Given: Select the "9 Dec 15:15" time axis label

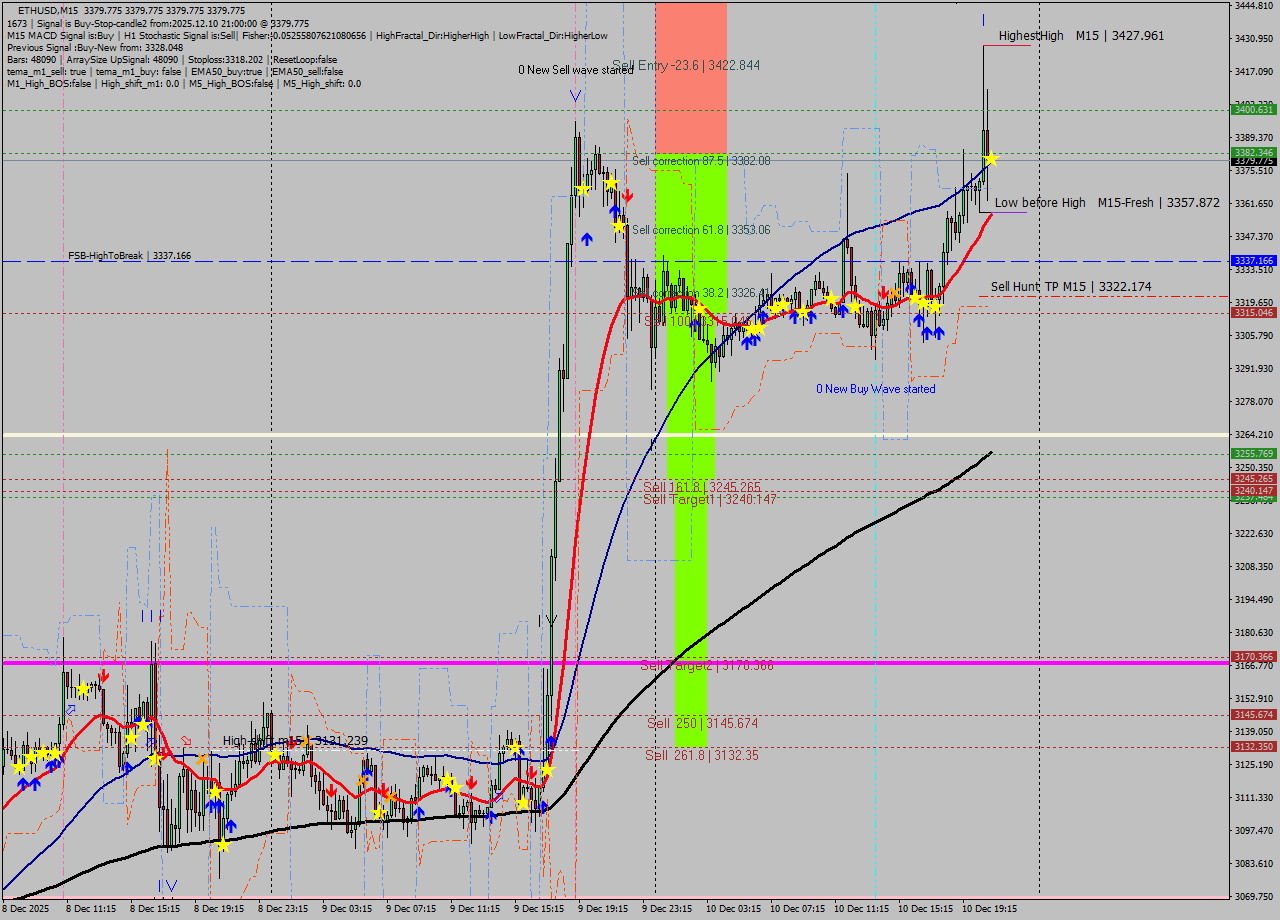Looking at the screenshot, I should tap(540, 910).
